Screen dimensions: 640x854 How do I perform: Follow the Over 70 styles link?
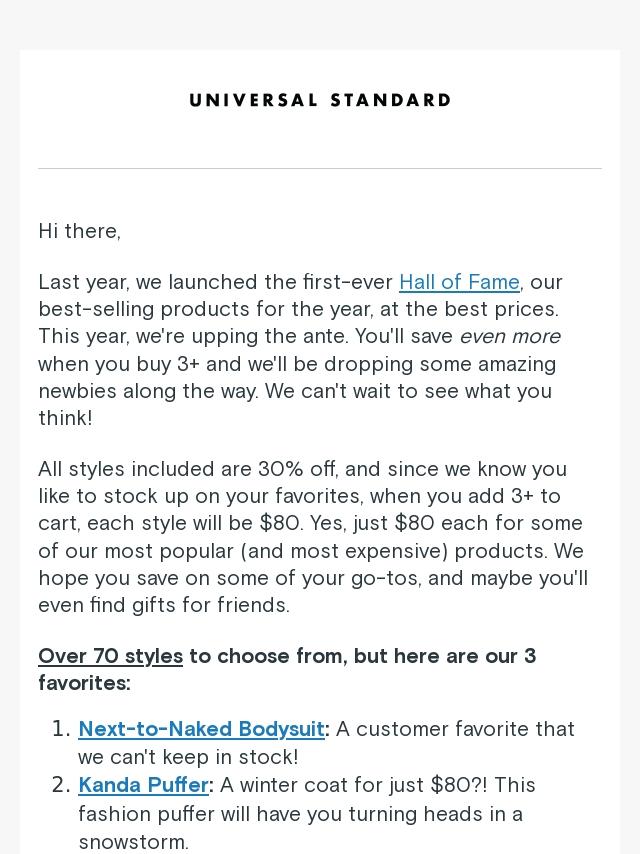pyautogui.click(x=111, y=656)
